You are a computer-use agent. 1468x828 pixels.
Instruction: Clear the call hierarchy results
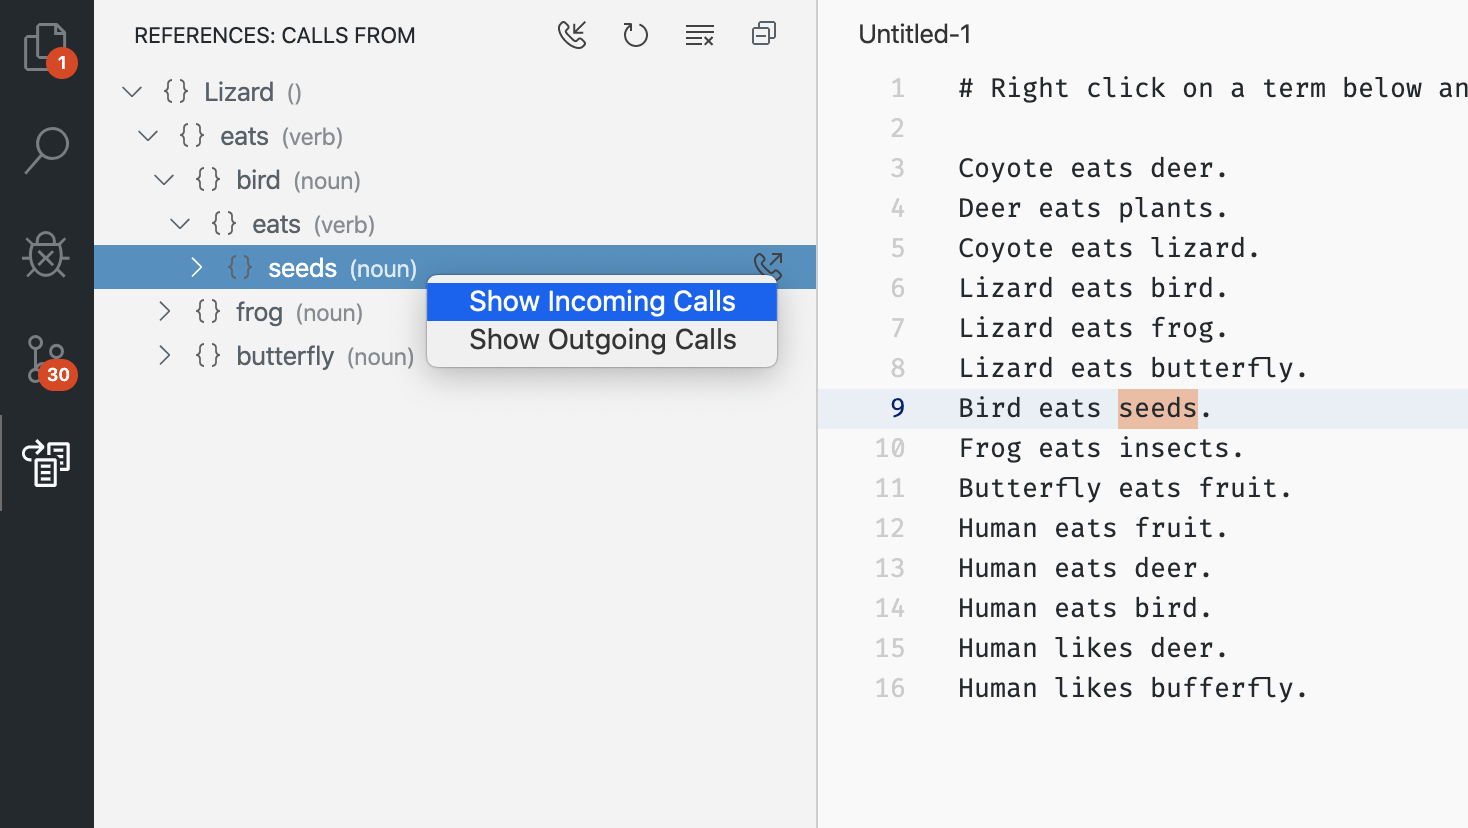click(x=700, y=34)
